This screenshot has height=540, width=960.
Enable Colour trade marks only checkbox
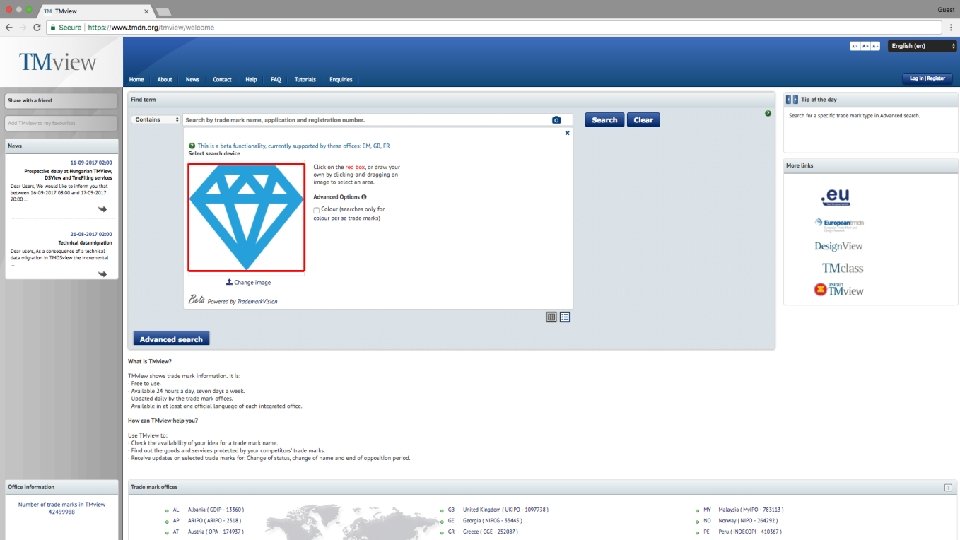(317, 210)
